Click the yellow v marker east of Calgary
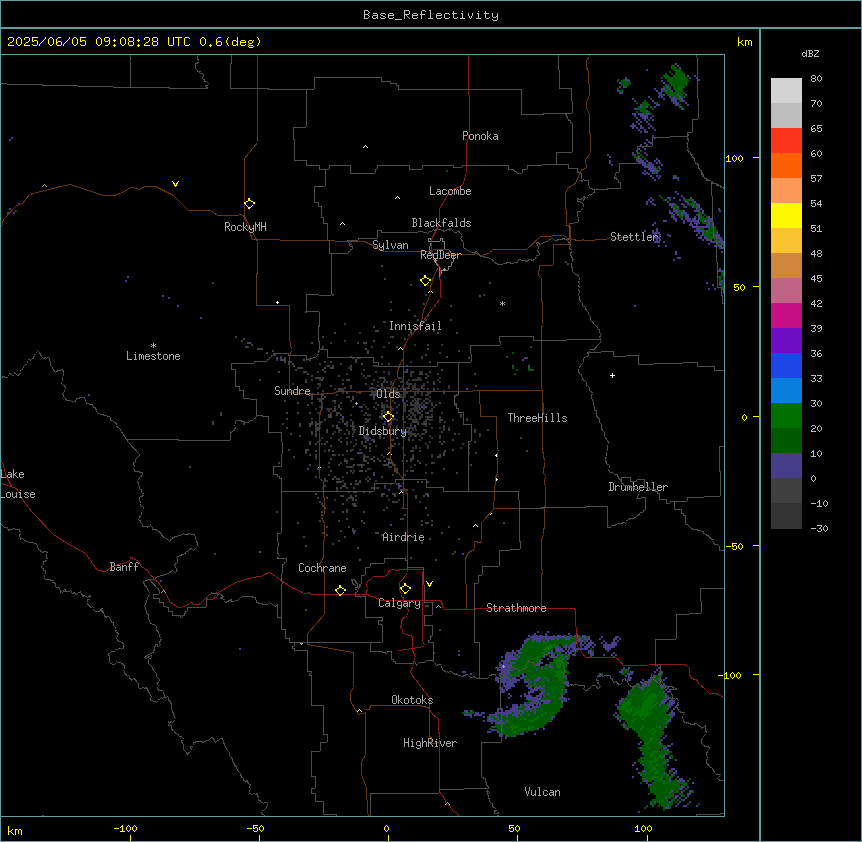This screenshot has height=842, width=862. (429, 583)
